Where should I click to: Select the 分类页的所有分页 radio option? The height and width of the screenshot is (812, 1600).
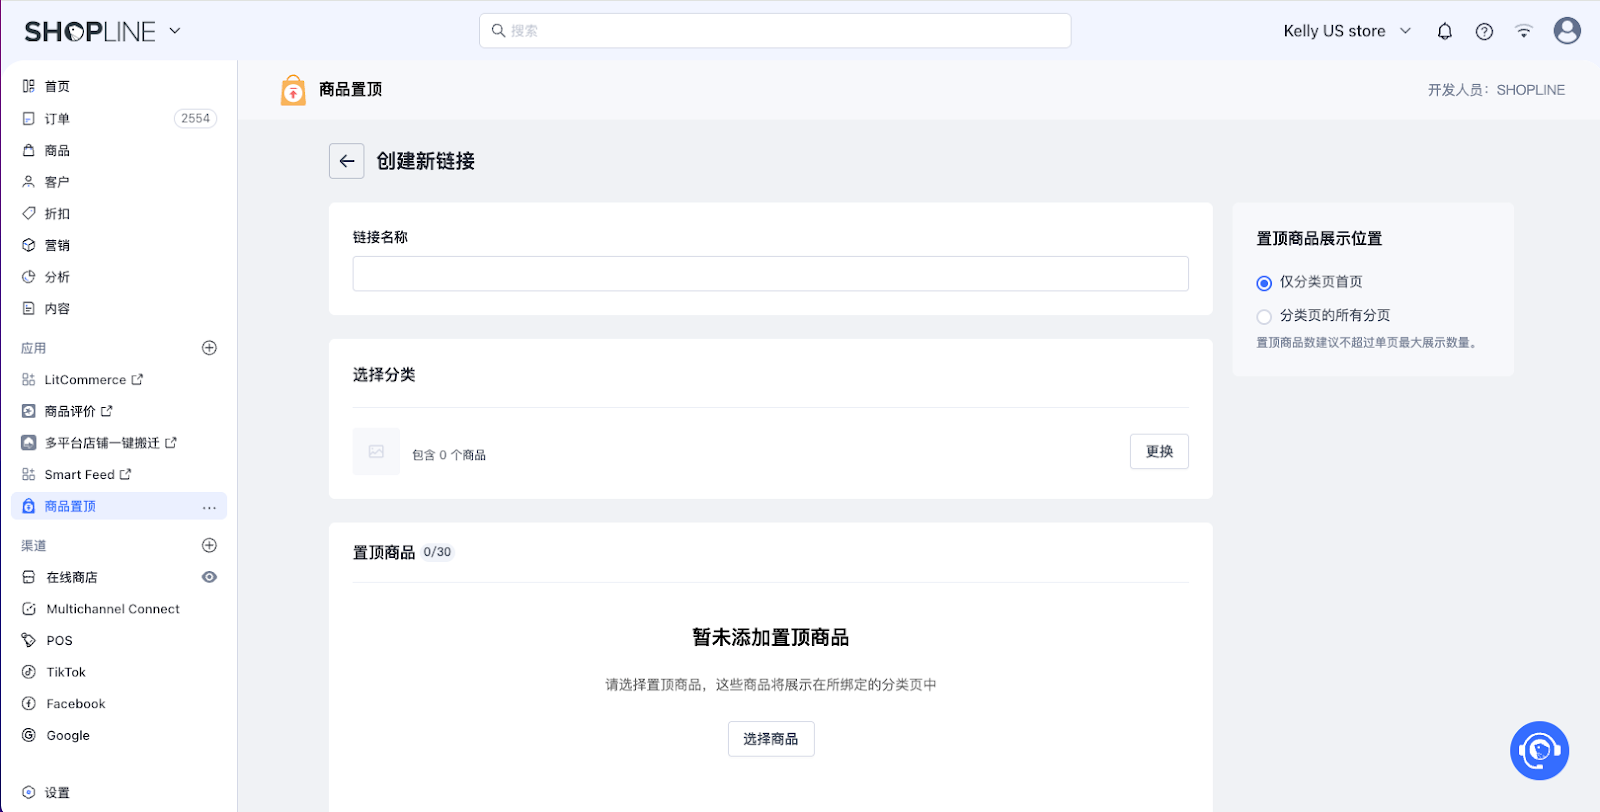click(1264, 317)
